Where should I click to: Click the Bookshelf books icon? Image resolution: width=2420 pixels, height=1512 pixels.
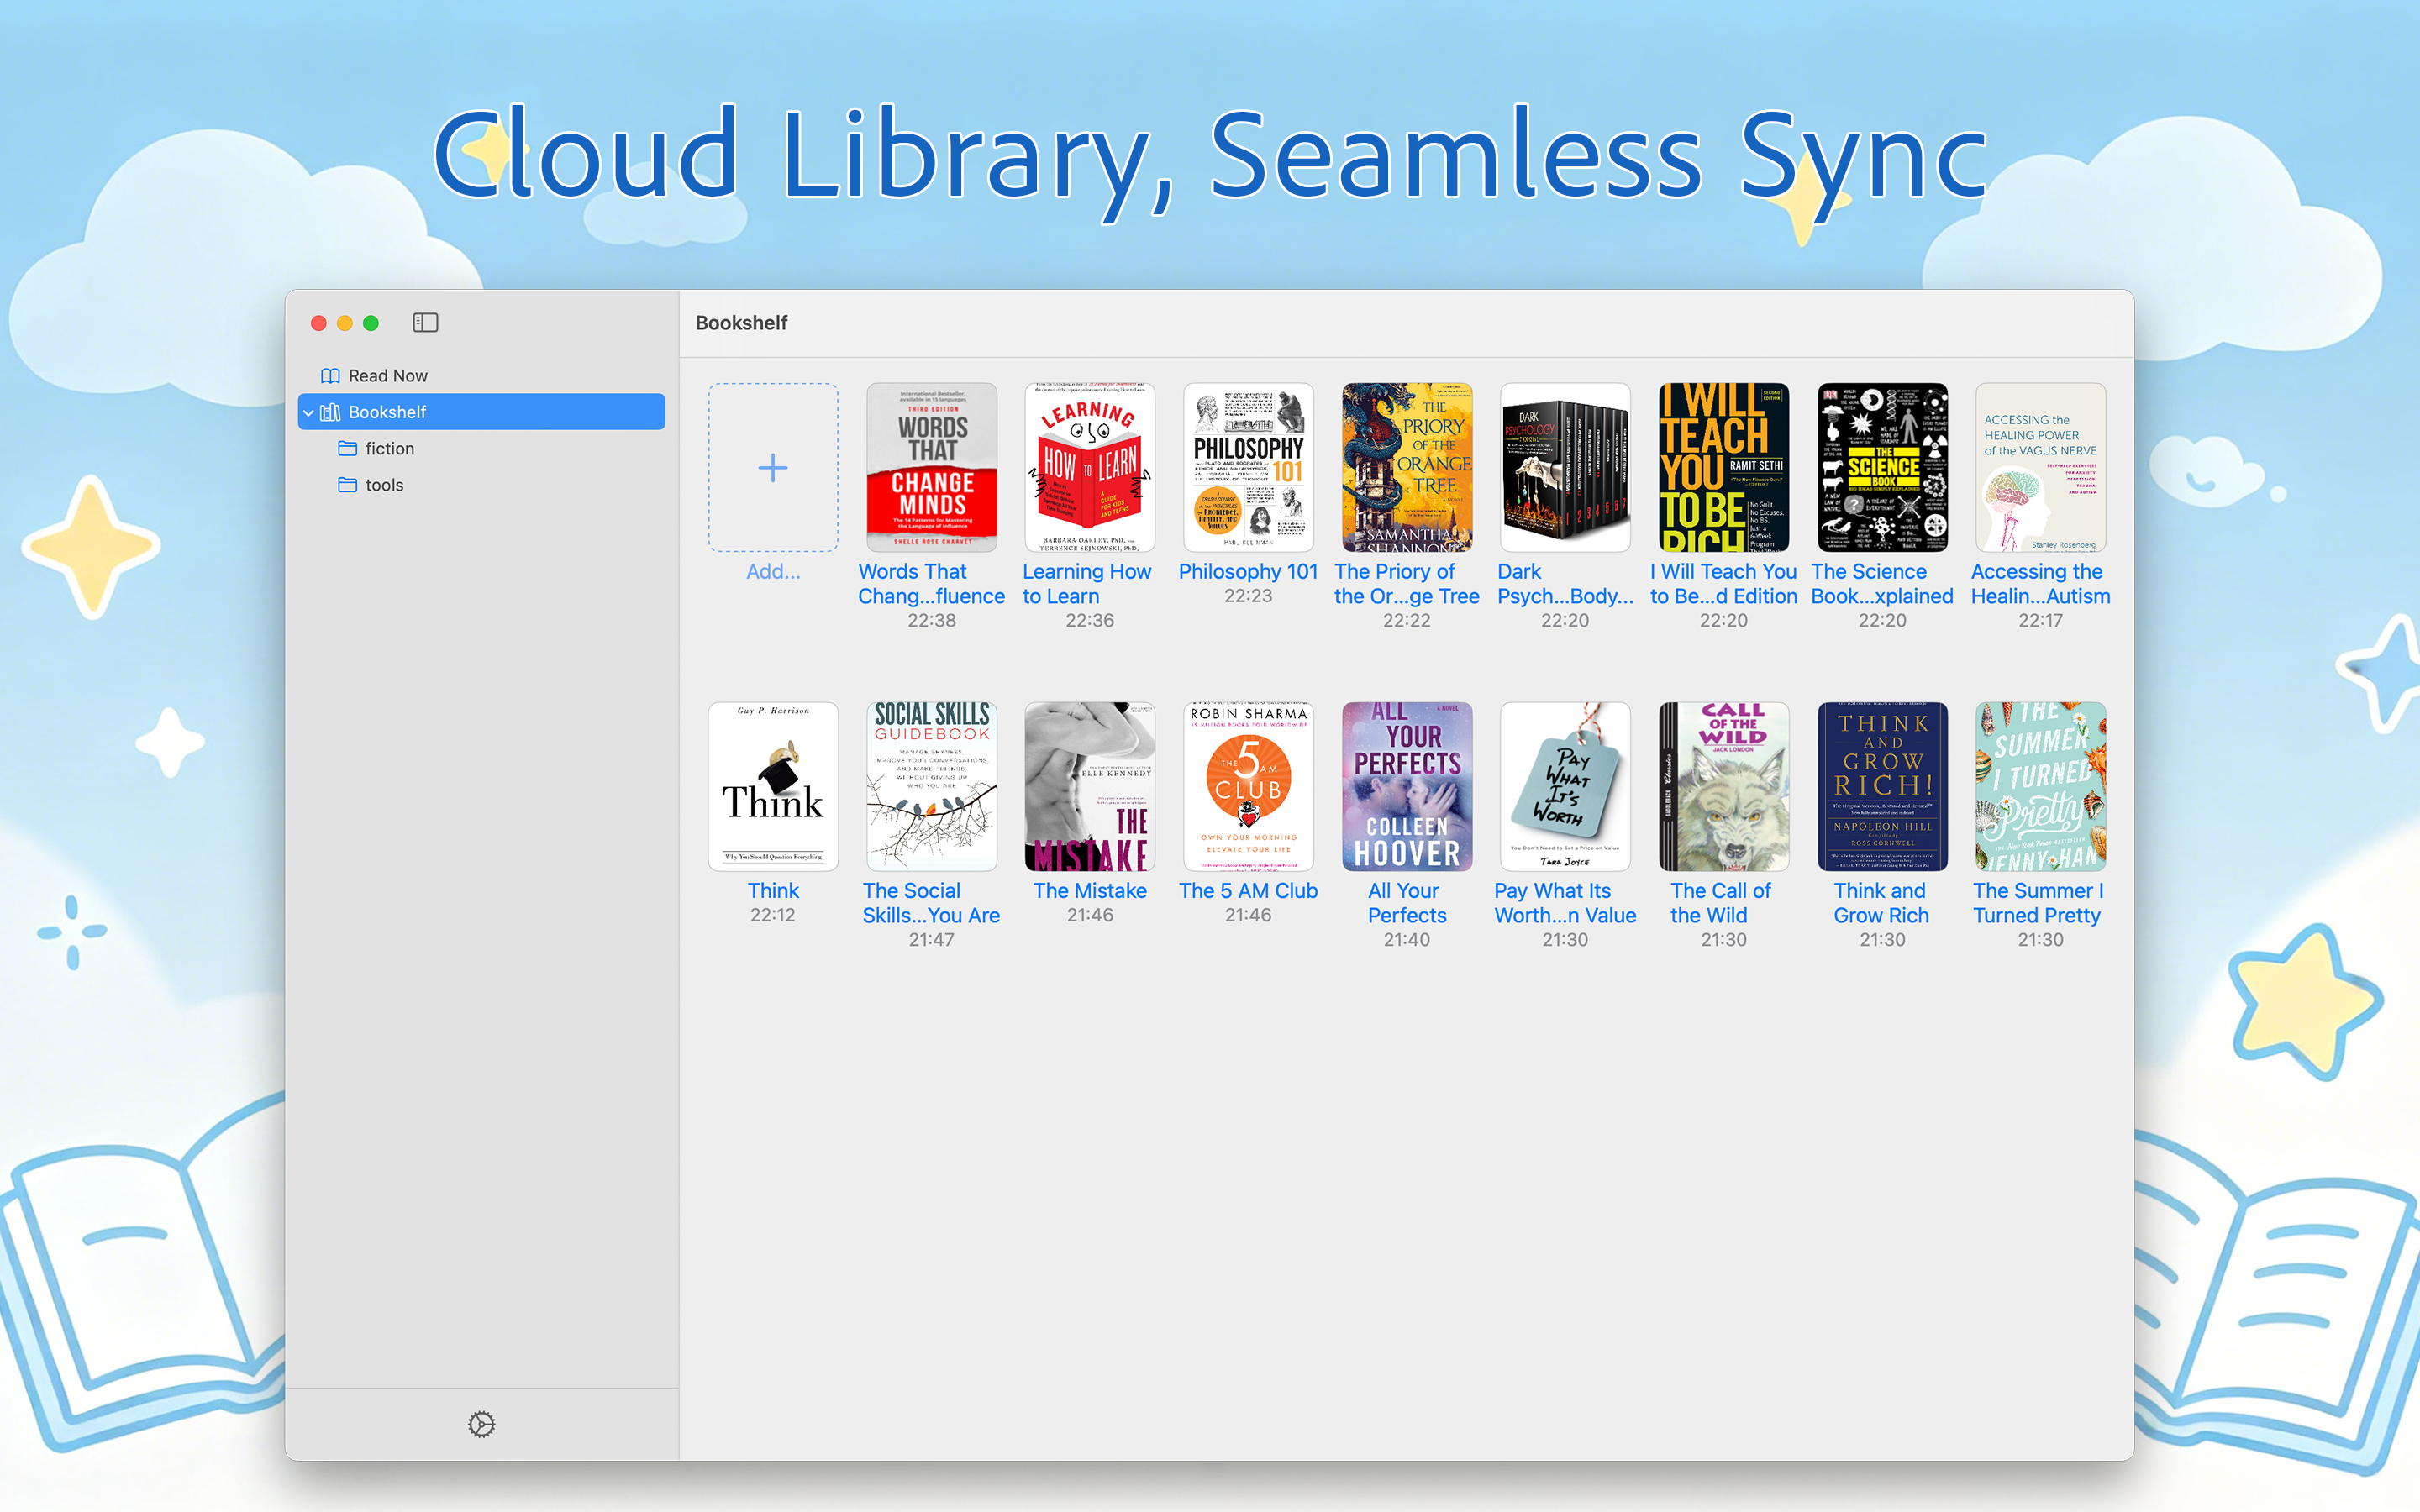[x=330, y=412]
